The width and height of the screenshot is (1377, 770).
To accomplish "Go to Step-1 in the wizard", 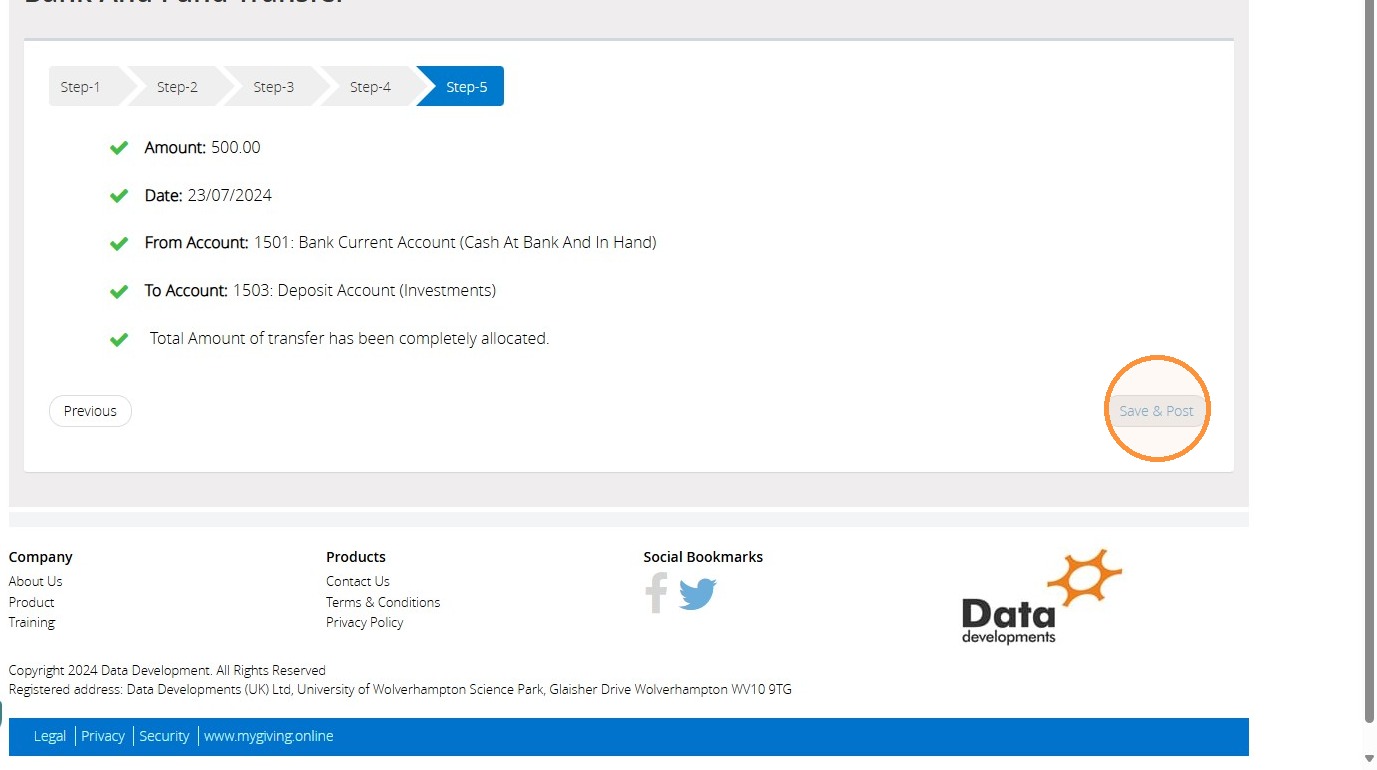I will (84, 86).
